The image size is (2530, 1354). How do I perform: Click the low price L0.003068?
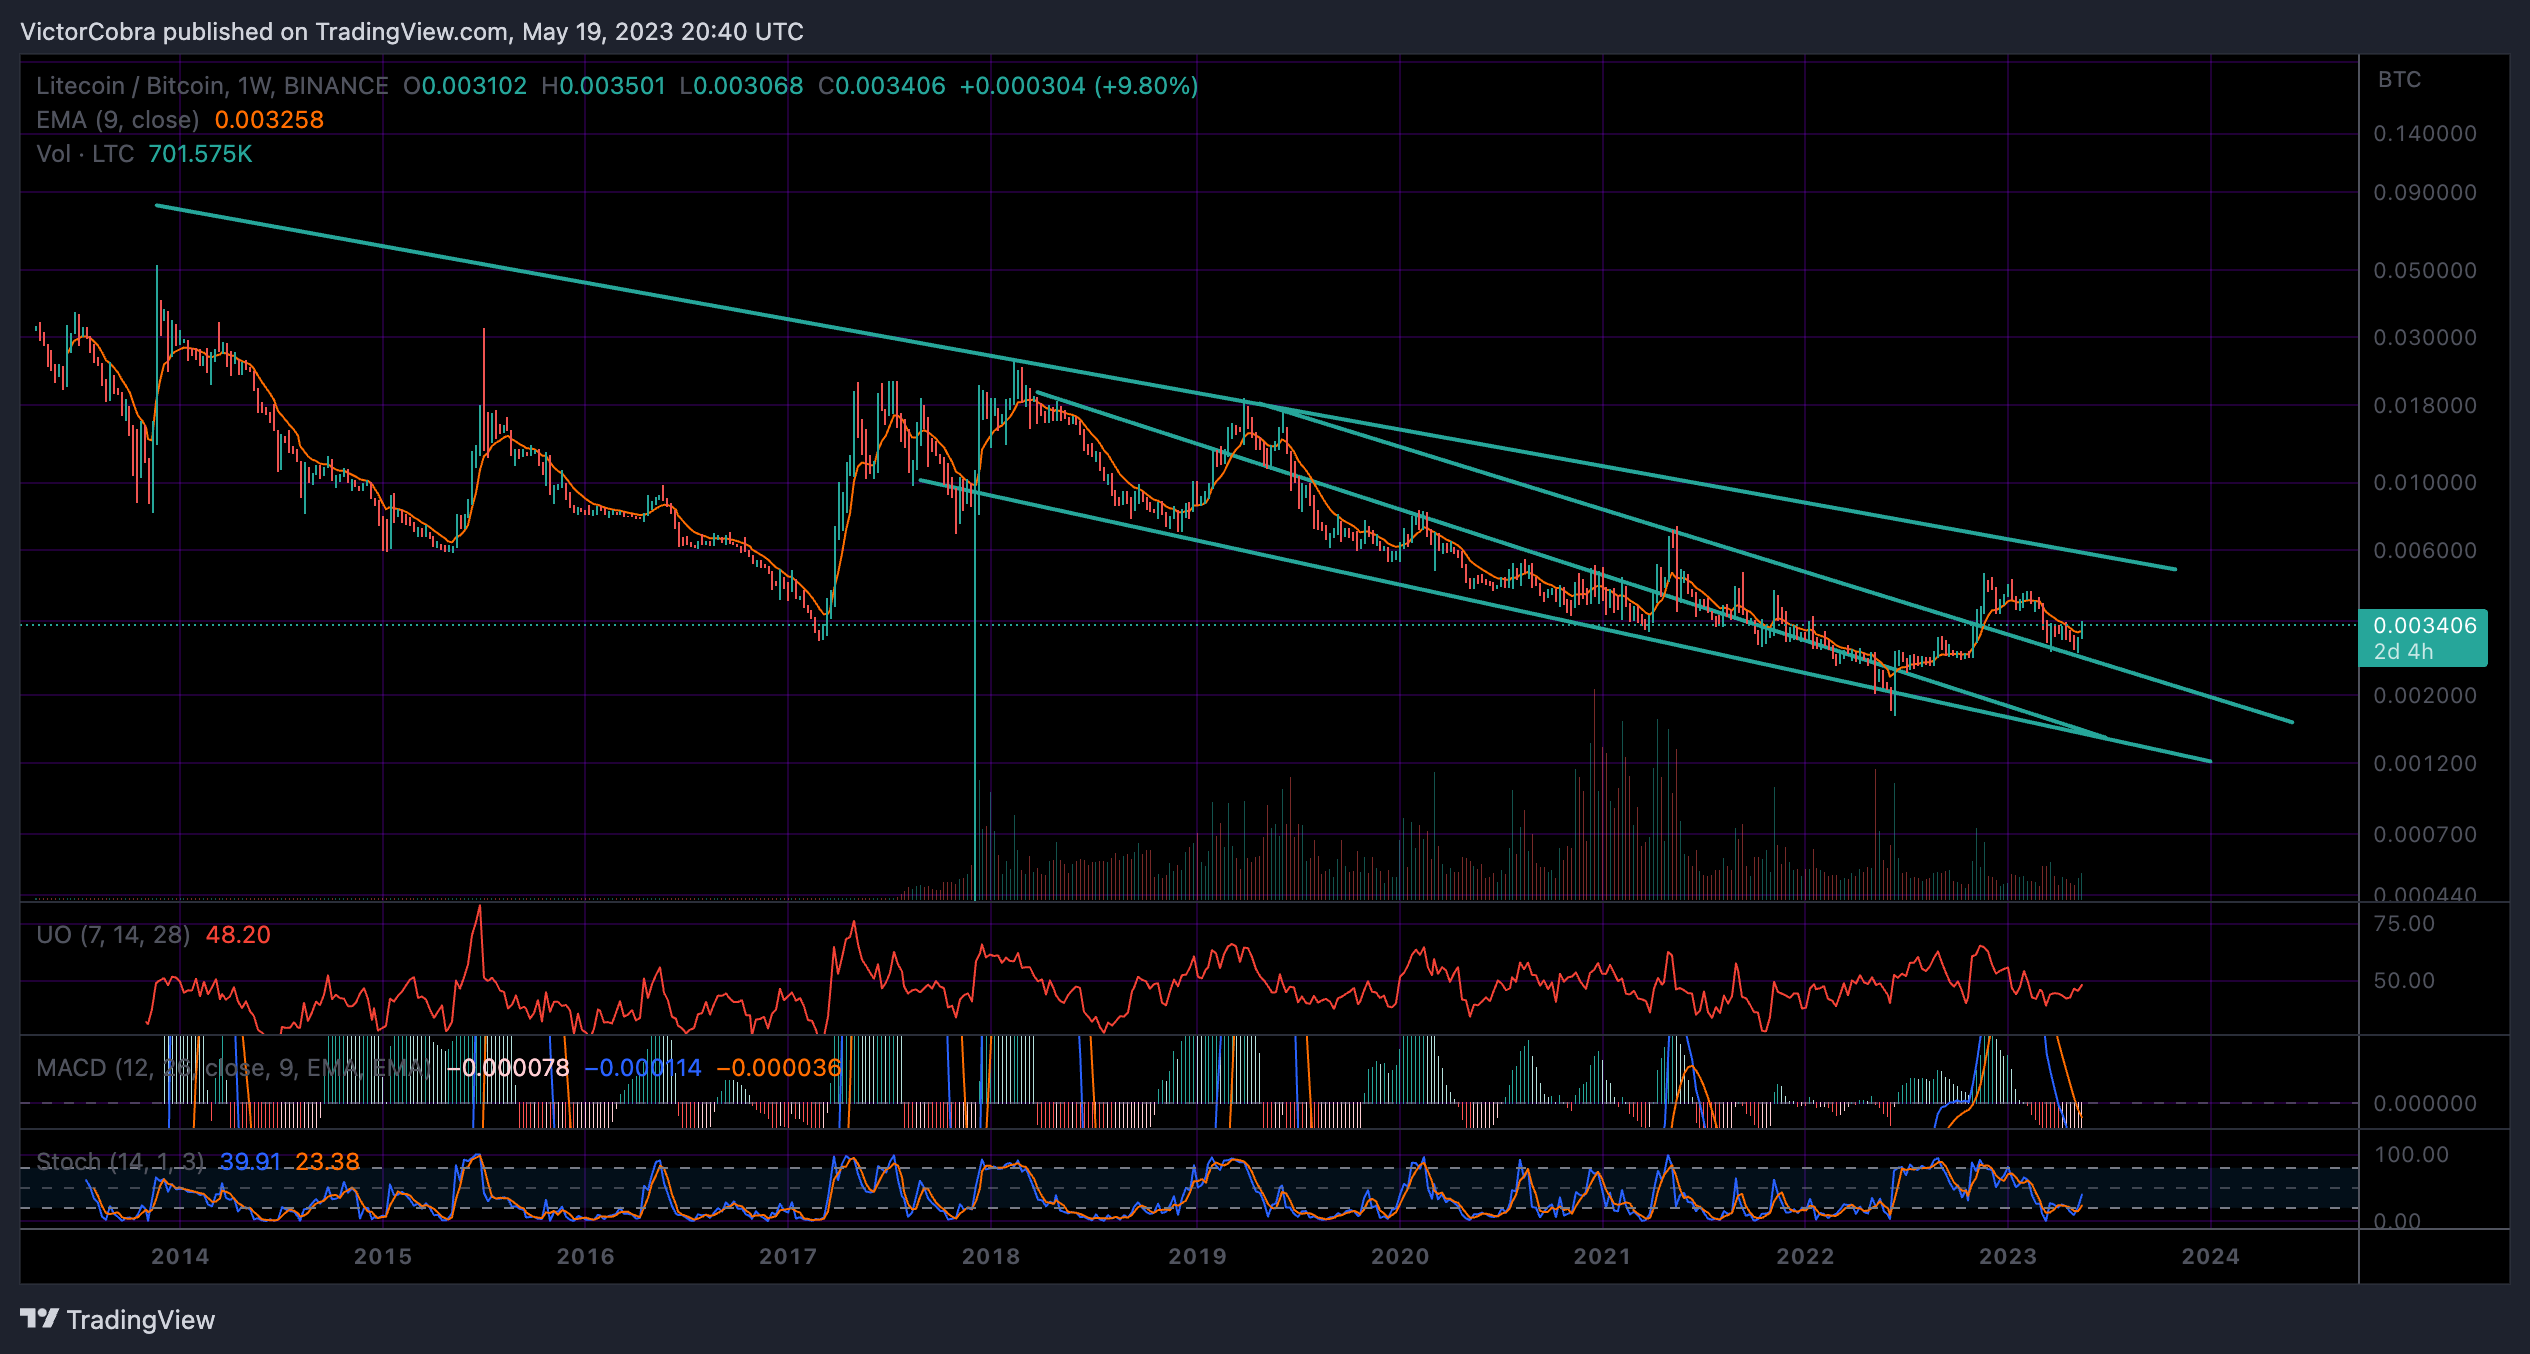pyautogui.click(x=741, y=86)
